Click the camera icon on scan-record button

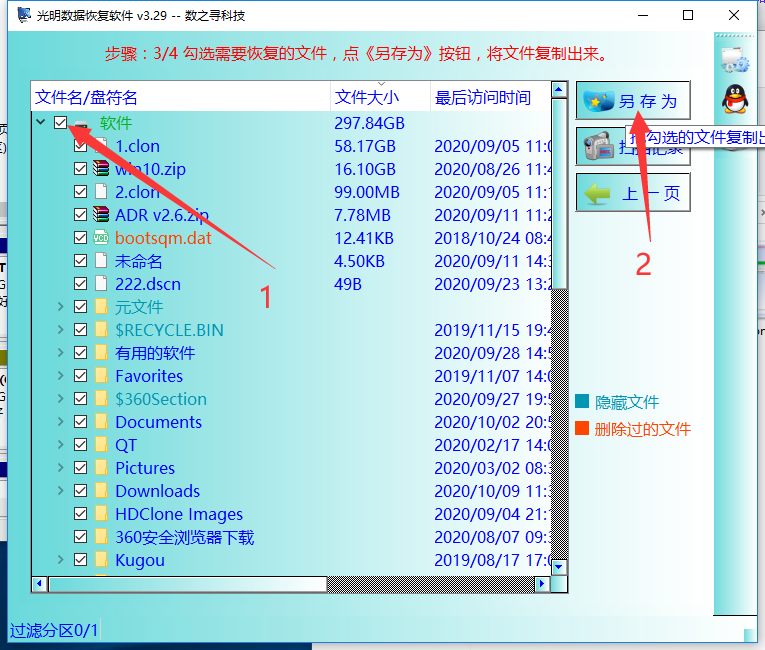tap(599, 146)
